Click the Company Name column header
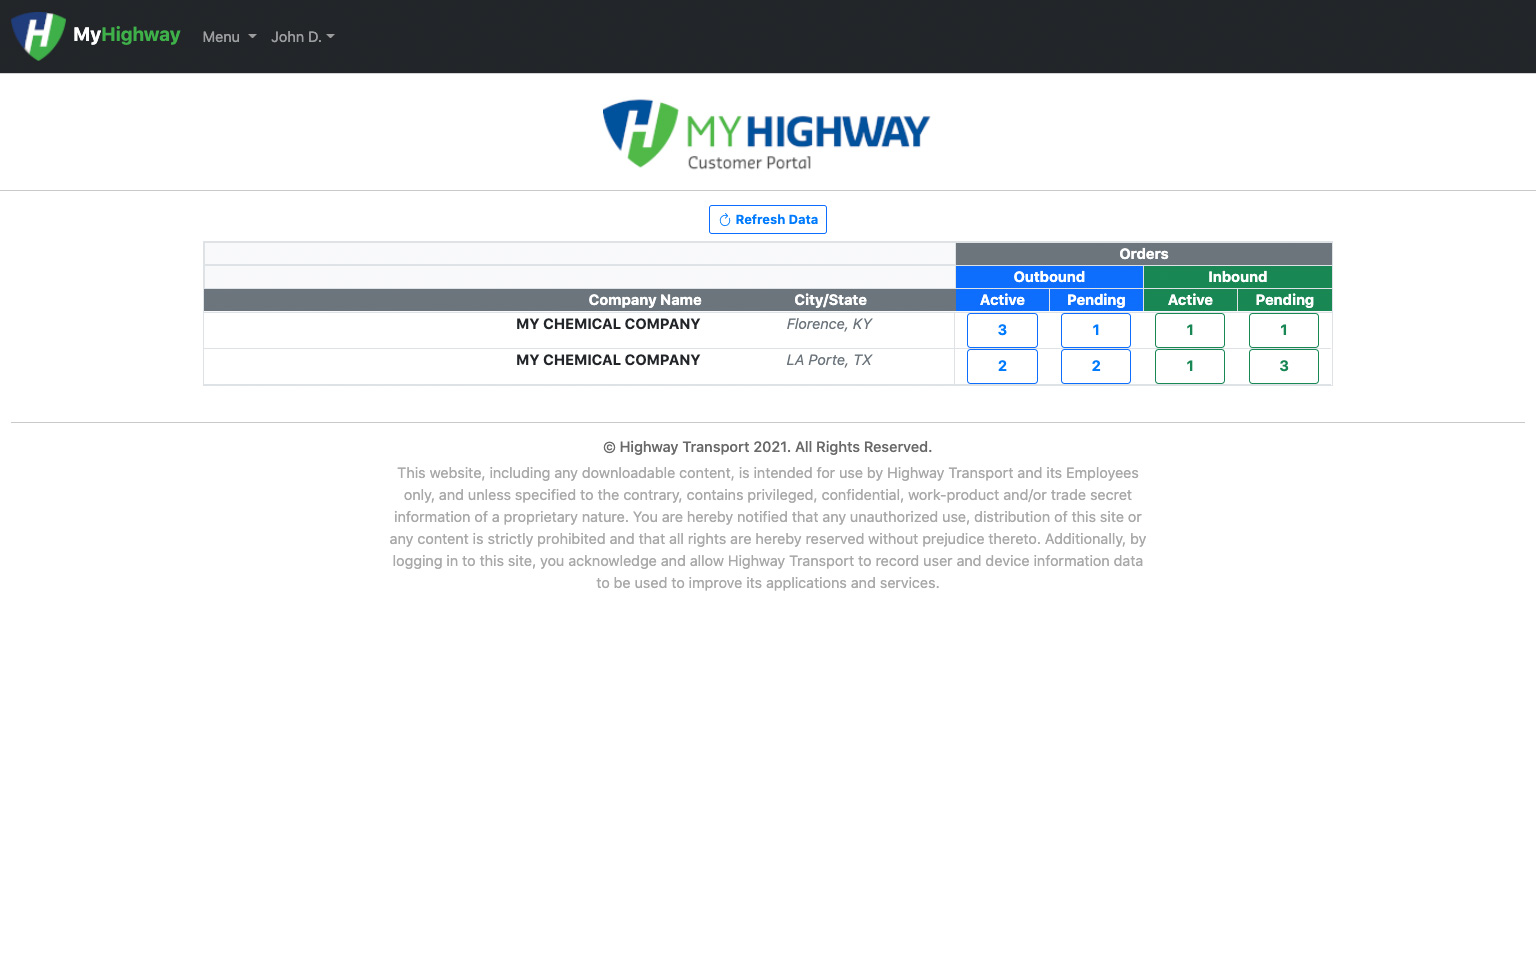The height and width of the screenshot is (960, 1536). (x=644, y=300)
